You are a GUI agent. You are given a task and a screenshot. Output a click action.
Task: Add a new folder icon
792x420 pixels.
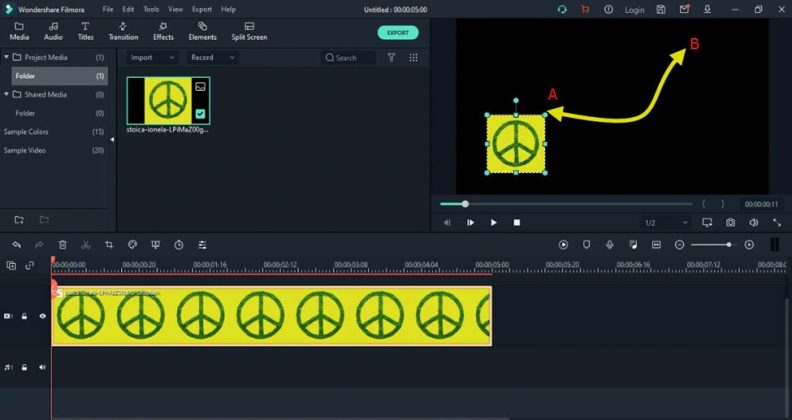click(19, 220)
